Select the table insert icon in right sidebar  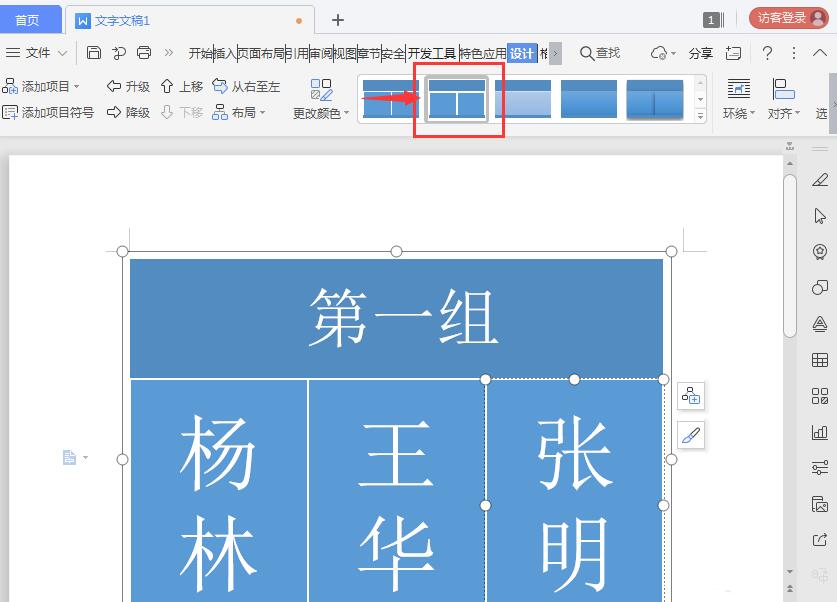point(822,360)
